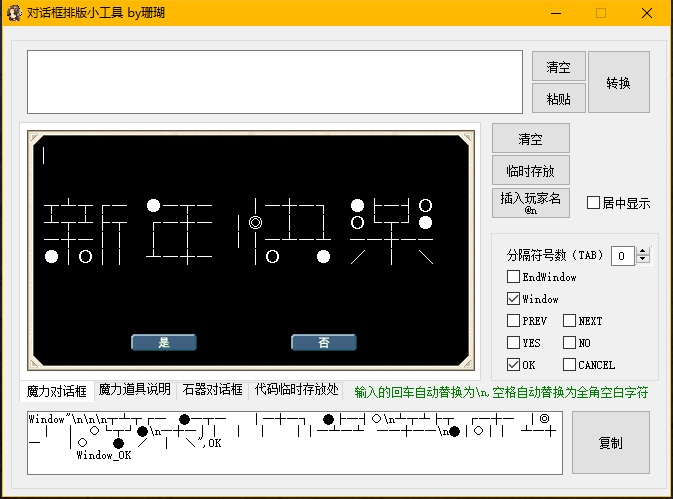Check the EndWindow checkbox

(513, 277)
